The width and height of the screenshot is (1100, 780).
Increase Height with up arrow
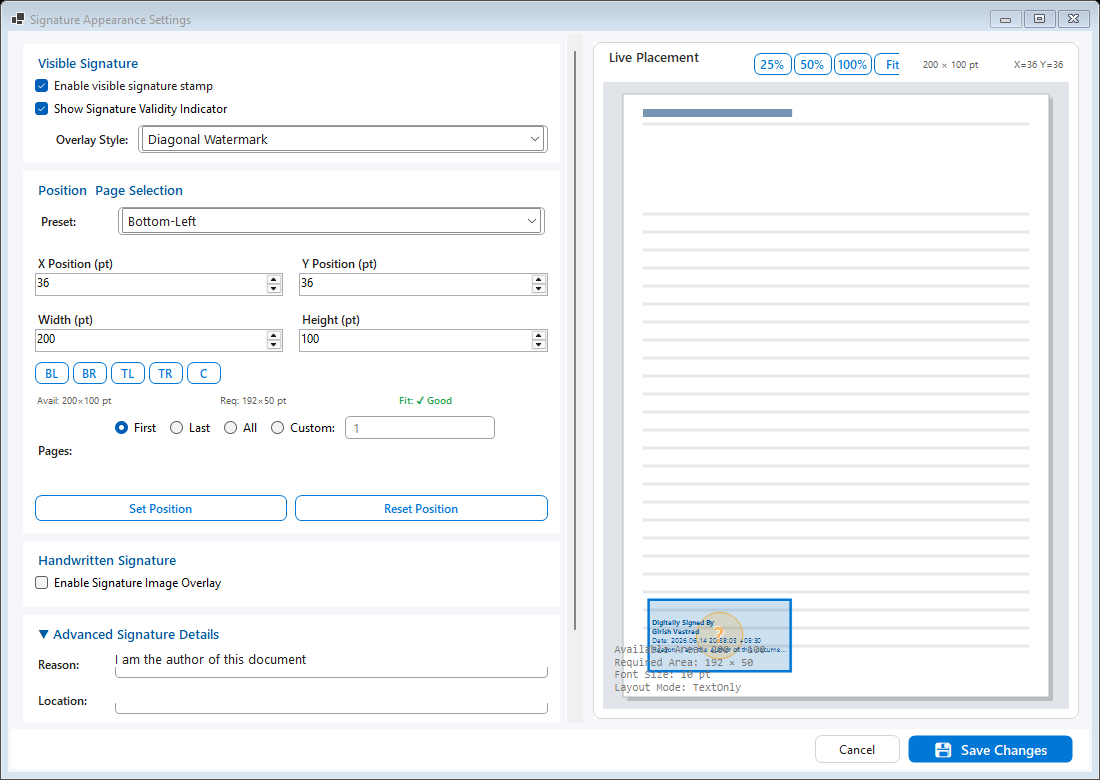coord(539,335)
